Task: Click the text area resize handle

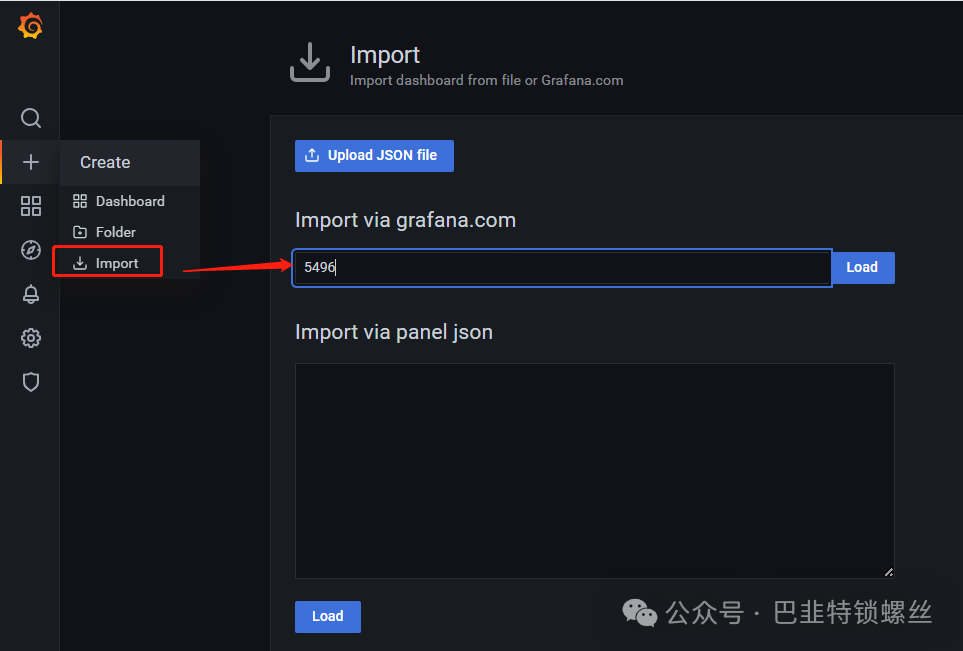Action: (888, 572)
